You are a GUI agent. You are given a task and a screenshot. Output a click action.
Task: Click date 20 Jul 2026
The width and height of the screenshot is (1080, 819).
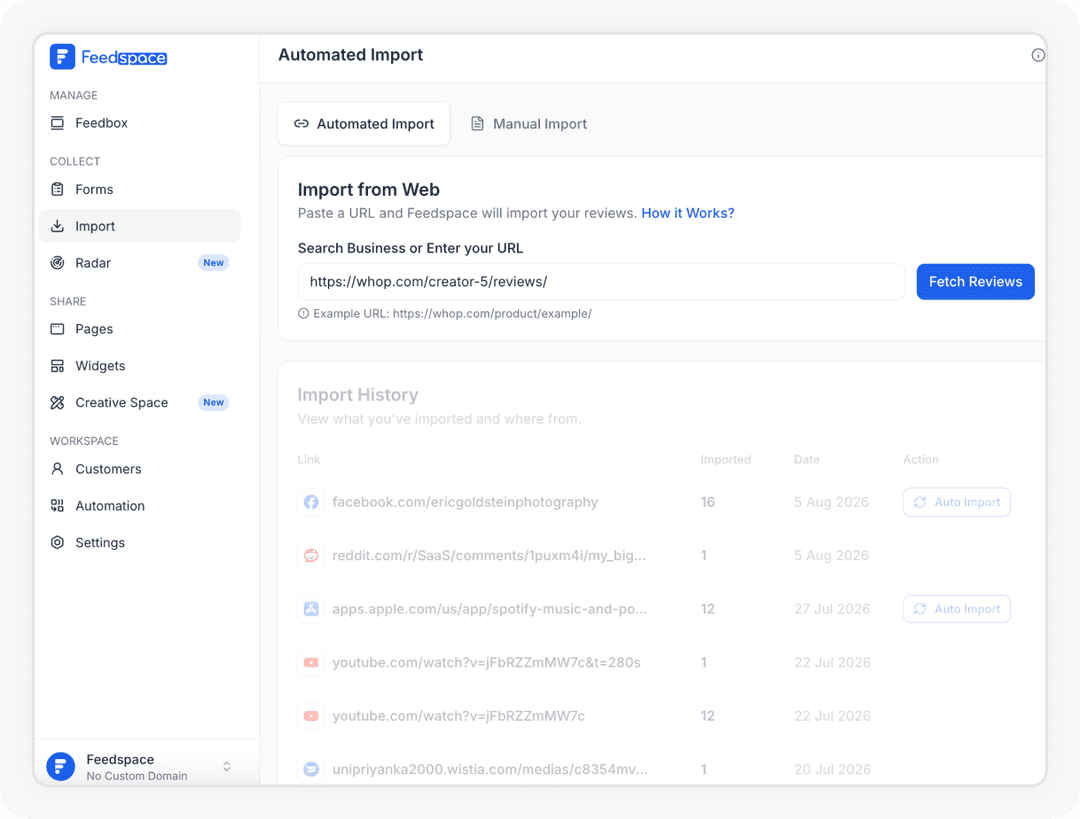832,769
